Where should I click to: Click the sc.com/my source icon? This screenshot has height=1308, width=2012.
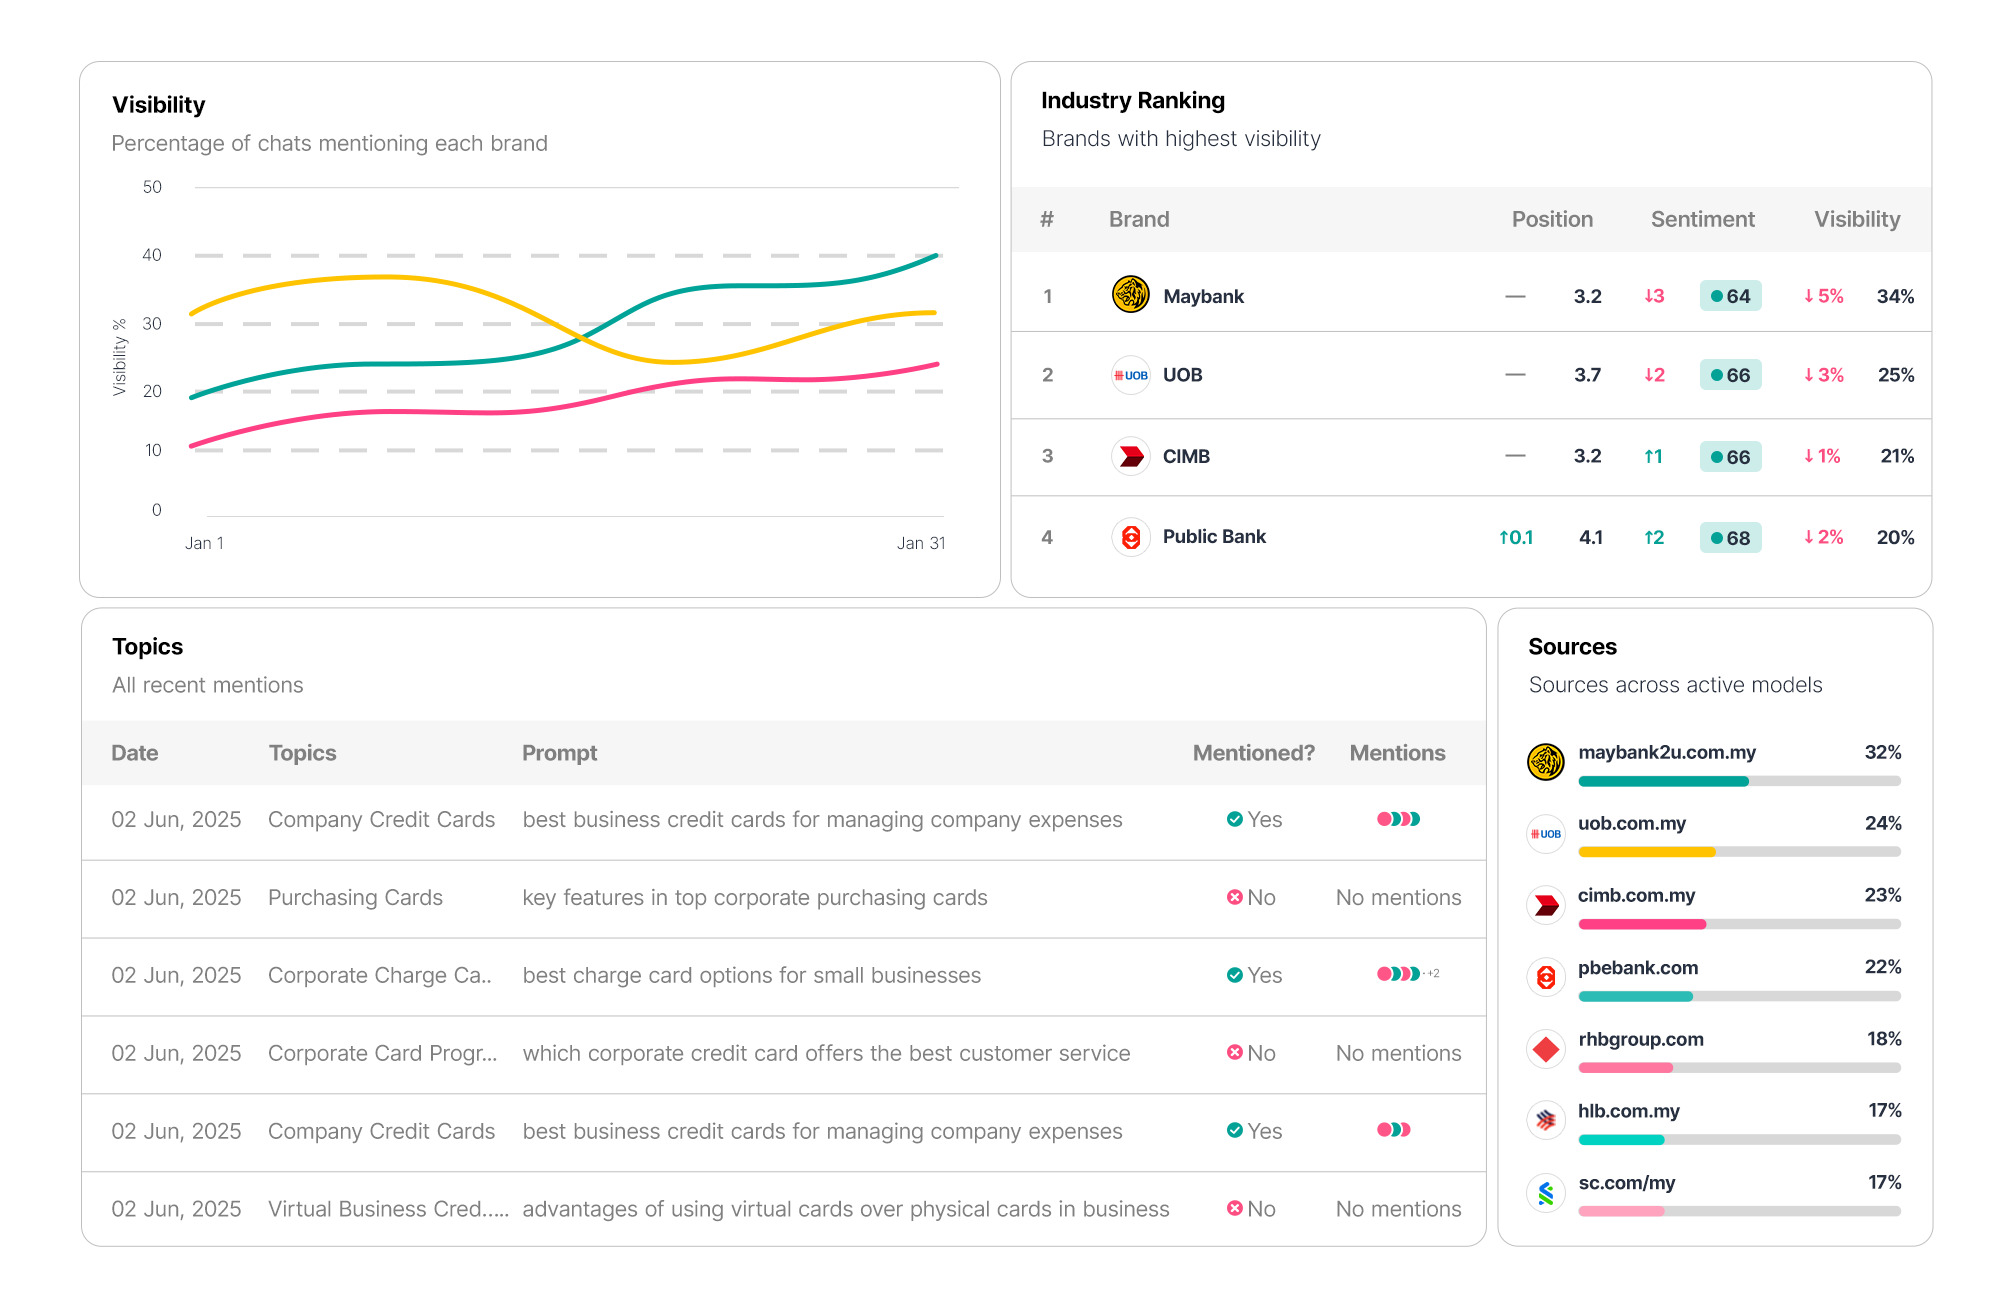tap(1545, 1192)
